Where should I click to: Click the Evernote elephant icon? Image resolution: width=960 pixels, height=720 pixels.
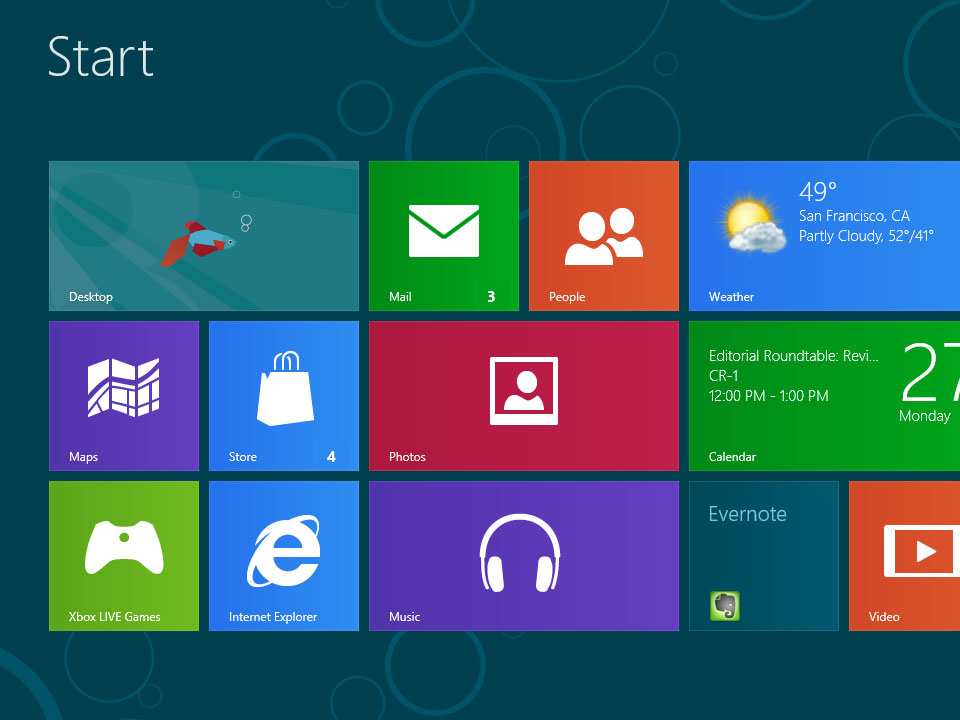click(x=724, y=605)
